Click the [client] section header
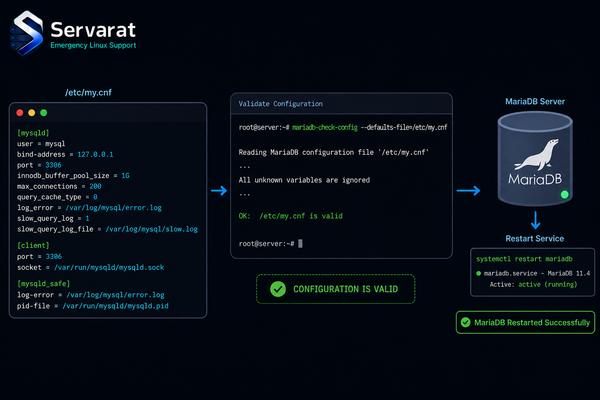The height and width of the screenshot is (400, 600). (x=33, y=245)
